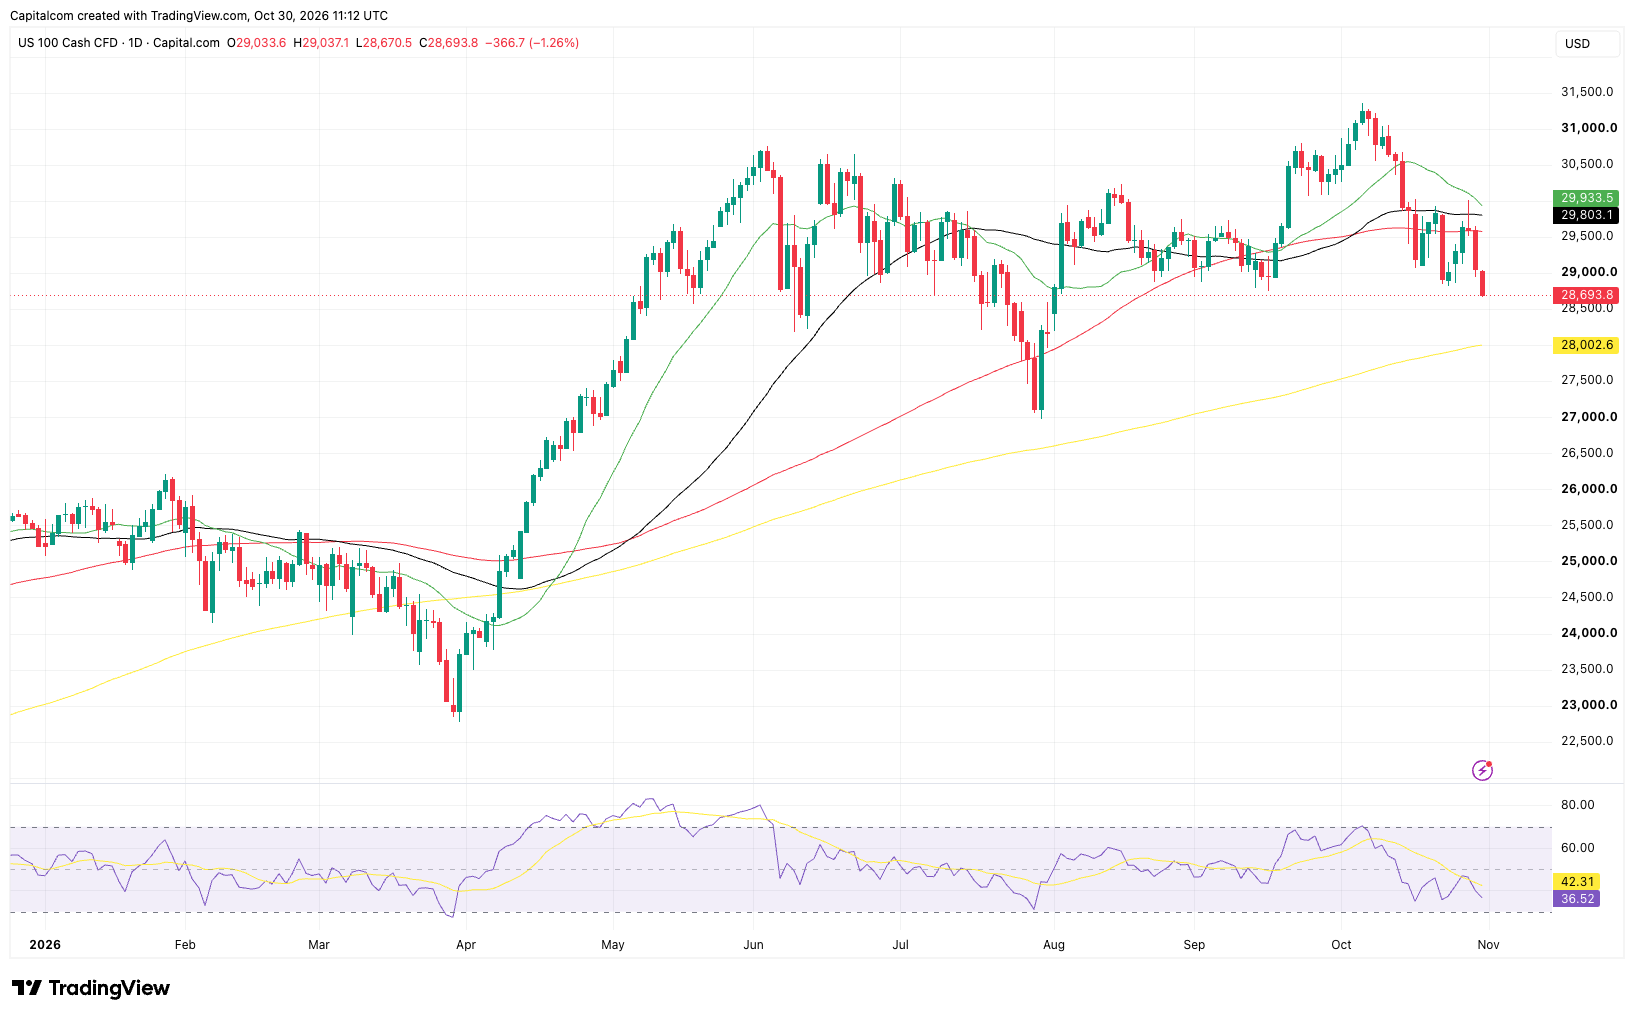
Task: Click the Mar label on time axis
Action: (x=319, y=945)
